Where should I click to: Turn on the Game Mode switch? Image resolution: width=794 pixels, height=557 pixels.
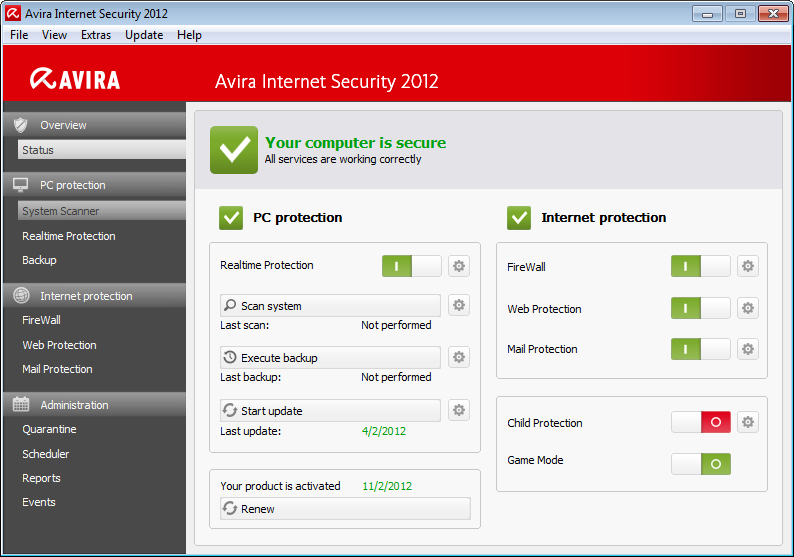(700, 464)
